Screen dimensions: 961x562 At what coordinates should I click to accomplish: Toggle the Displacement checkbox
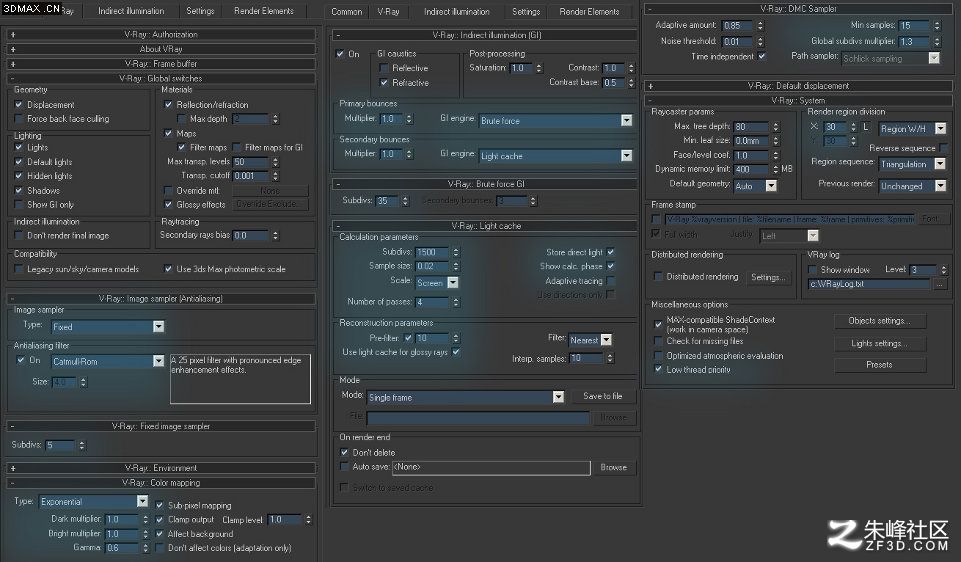(19, 105)
